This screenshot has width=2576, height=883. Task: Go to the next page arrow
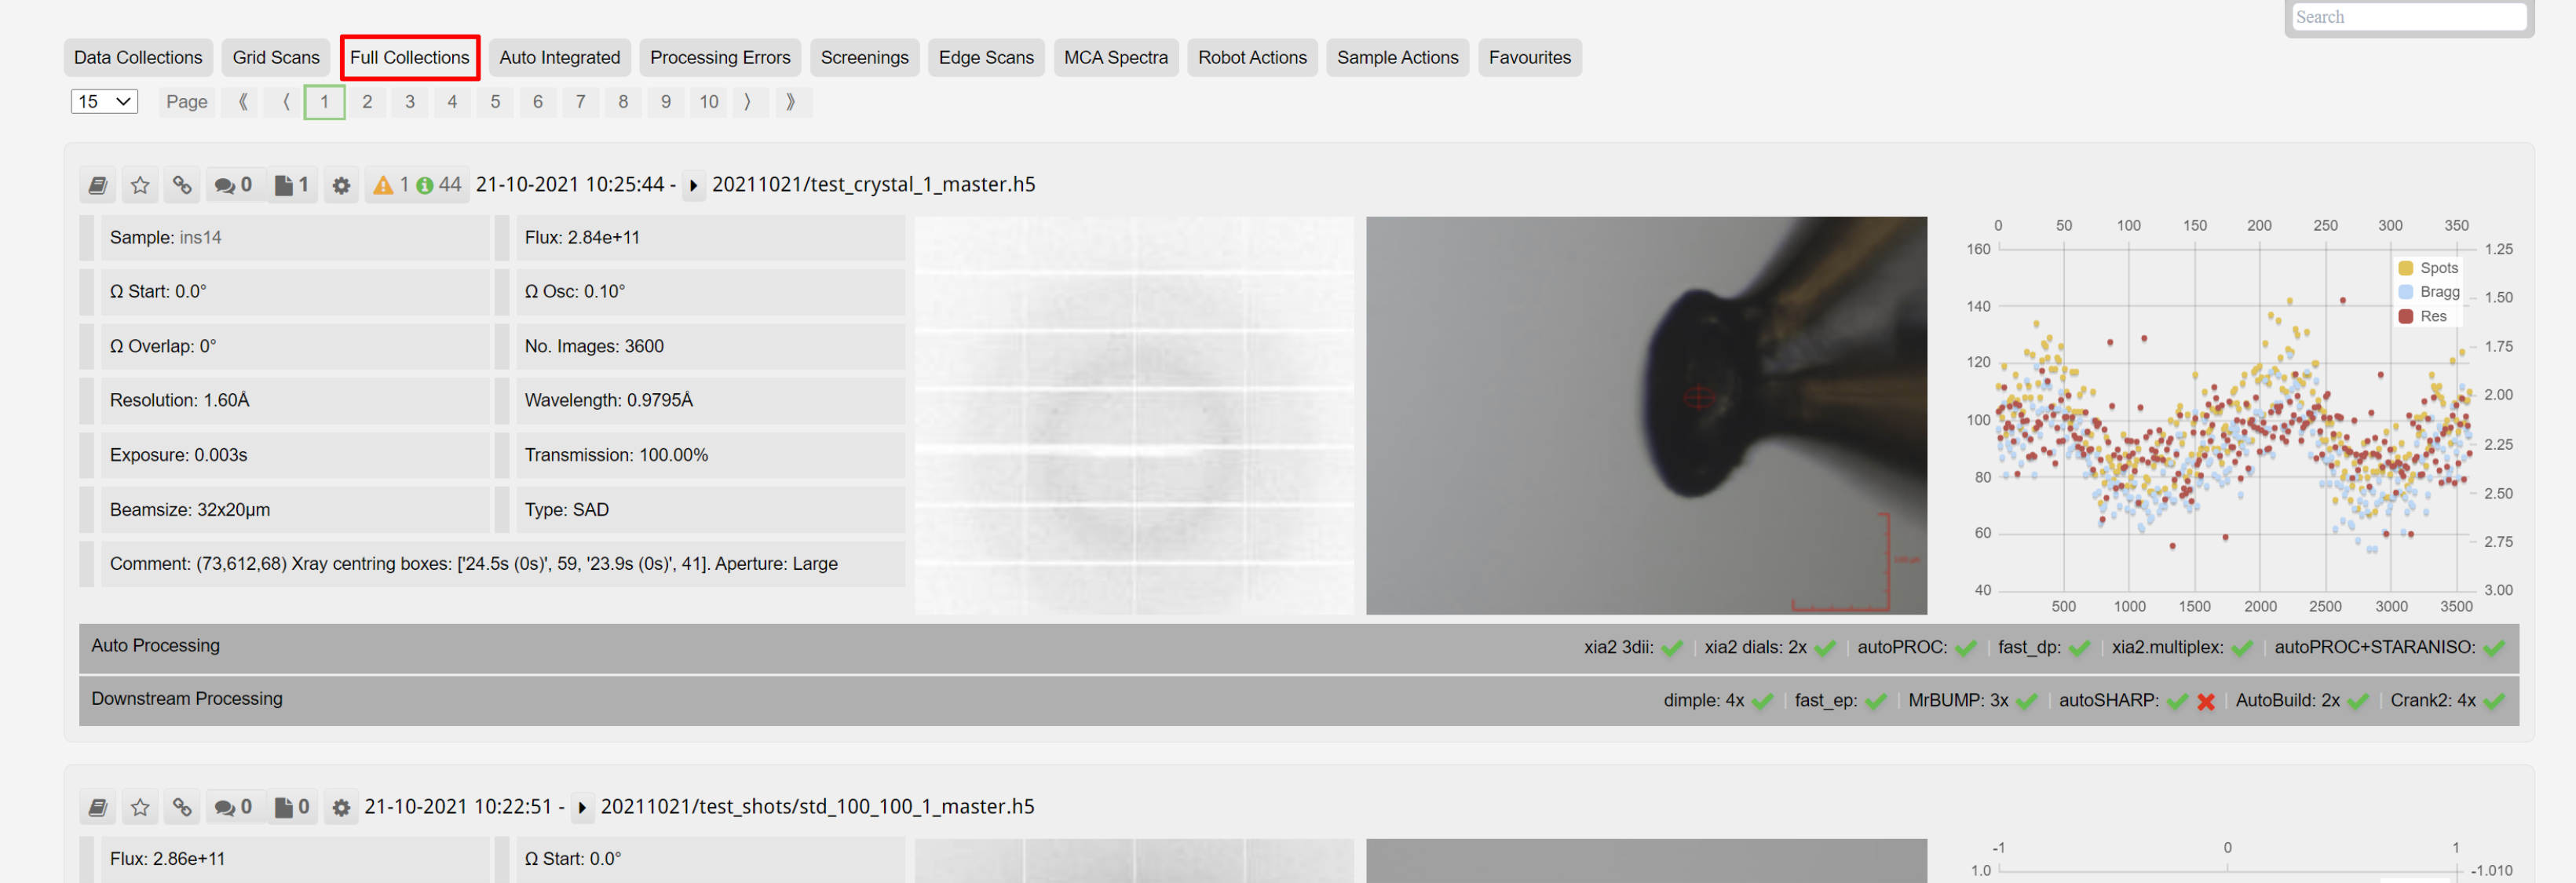coord(747,102)
